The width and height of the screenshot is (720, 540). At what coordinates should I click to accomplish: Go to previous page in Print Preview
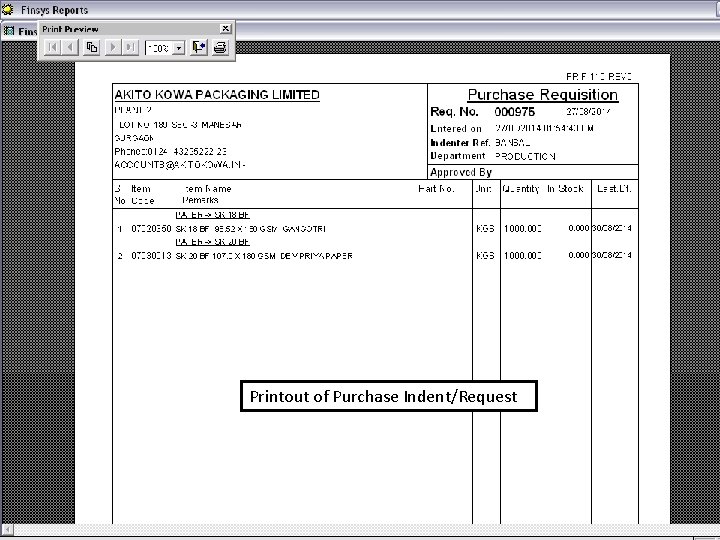70,47
